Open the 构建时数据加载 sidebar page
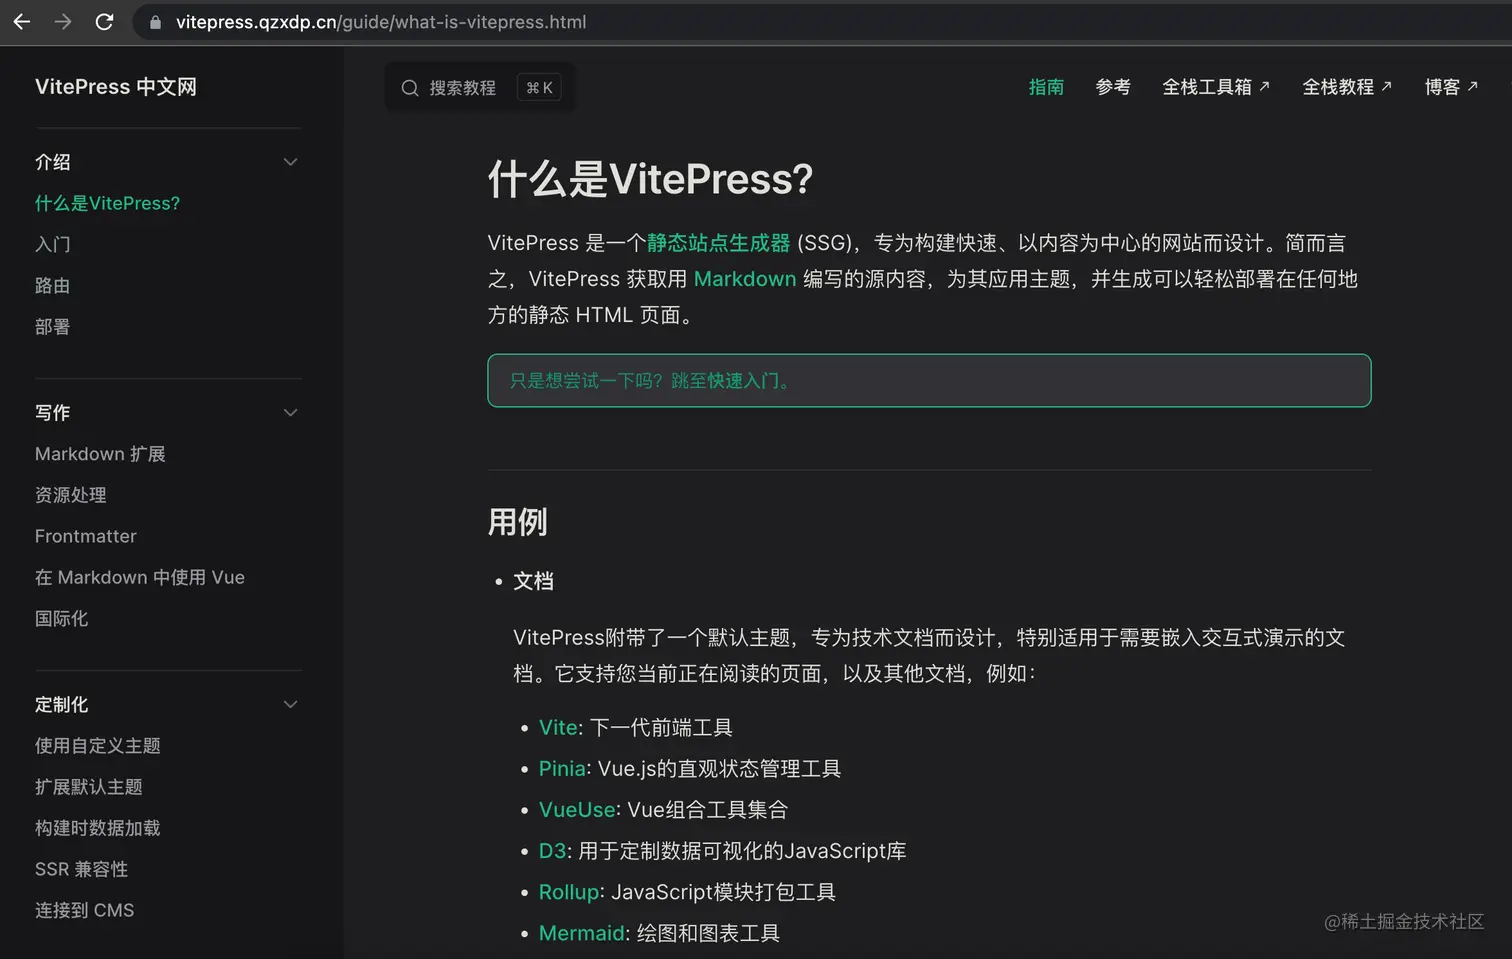This screenshot has width=1512, height=959. point(98,828)
